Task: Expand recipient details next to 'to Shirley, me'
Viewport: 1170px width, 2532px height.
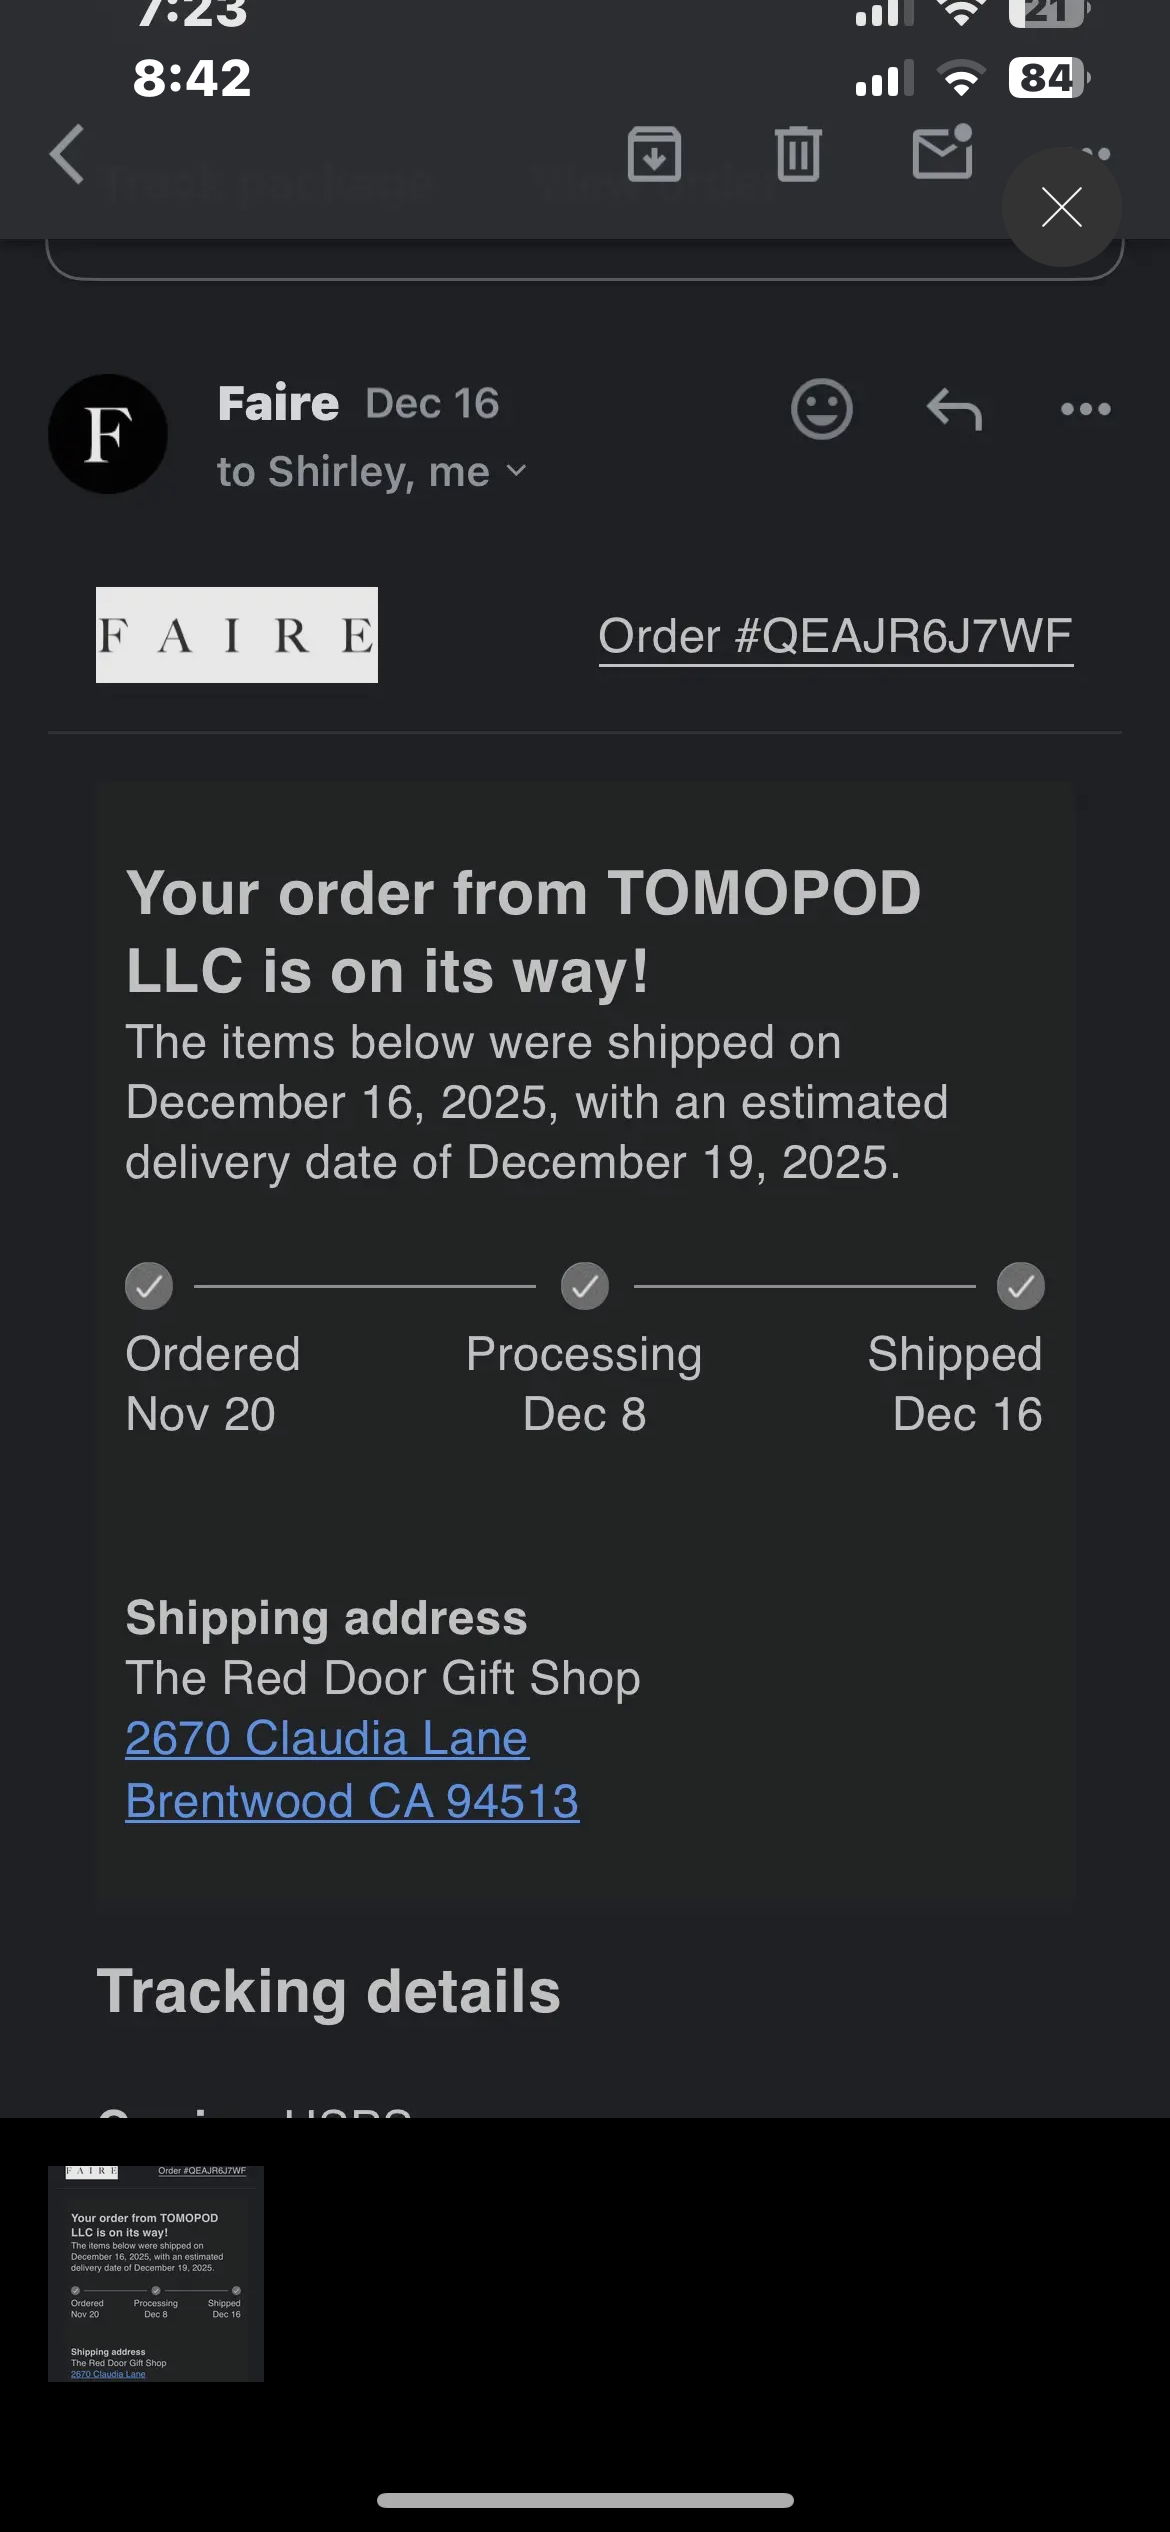Action: pyautogui.click(x=516, y=471)
